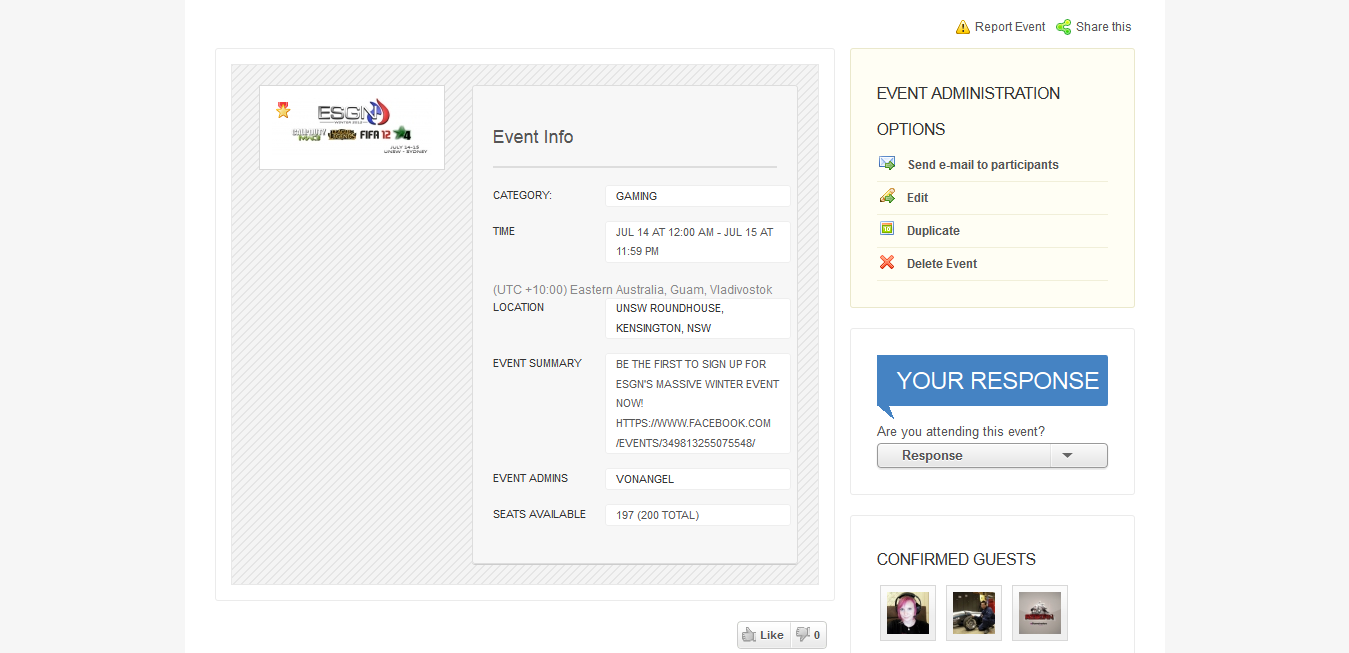Click the green Share this icon
Image resolution: width=1349 pixels, height=653 pixels.
pos(1064,27)
